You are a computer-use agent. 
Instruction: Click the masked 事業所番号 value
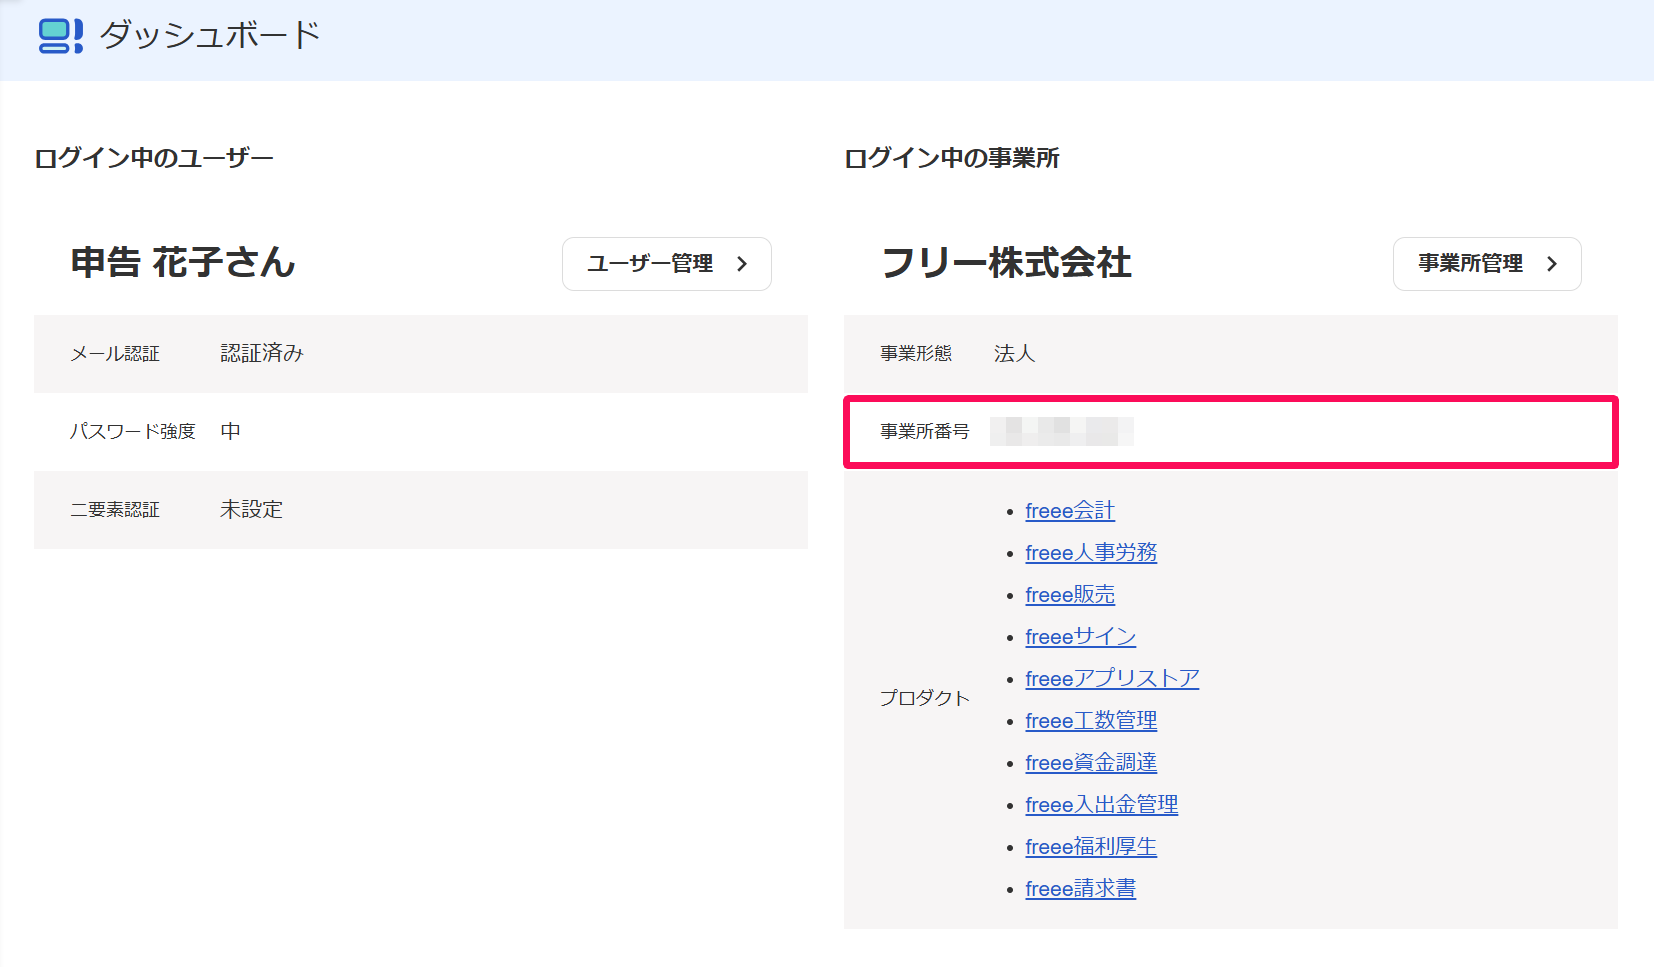pos(1062,432)
